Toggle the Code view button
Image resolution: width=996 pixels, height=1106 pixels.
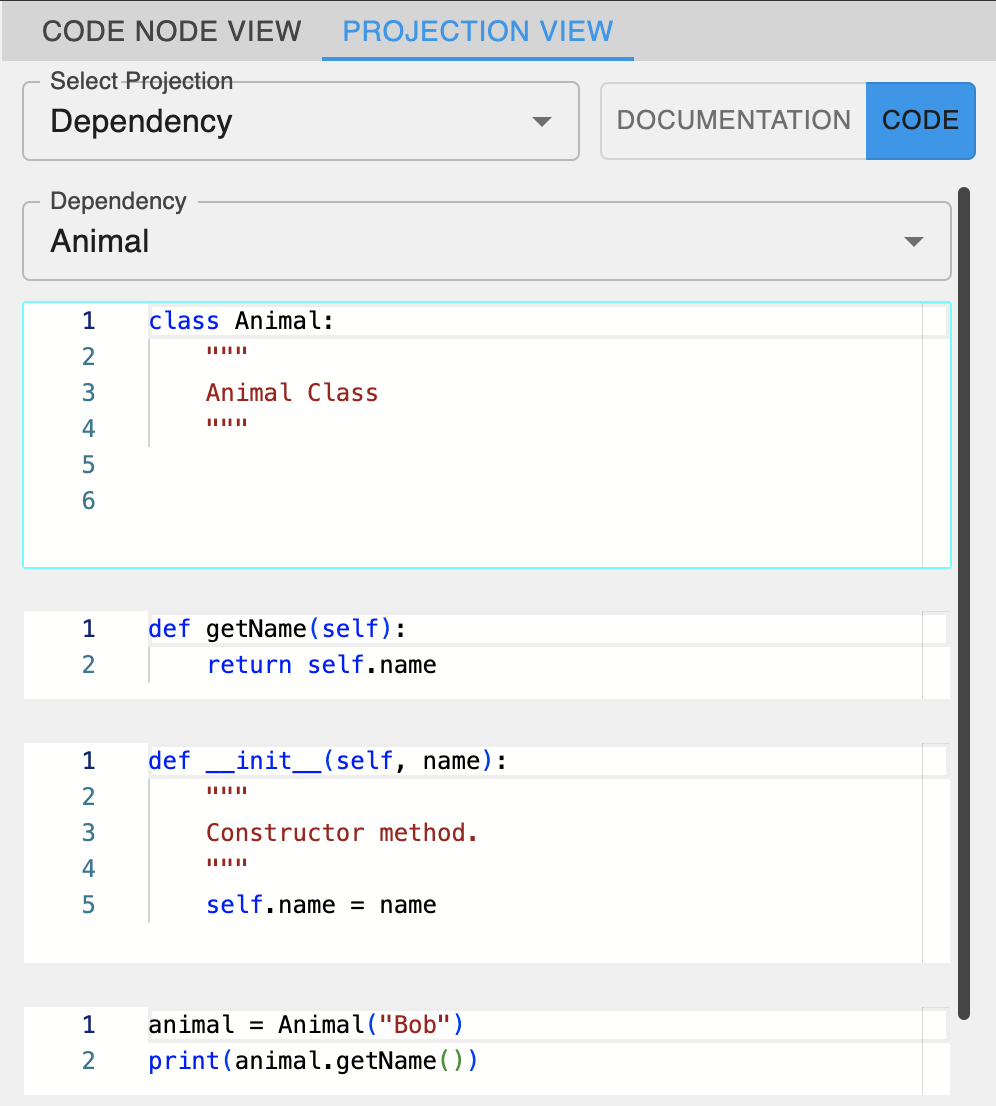(x=920, y=121)
